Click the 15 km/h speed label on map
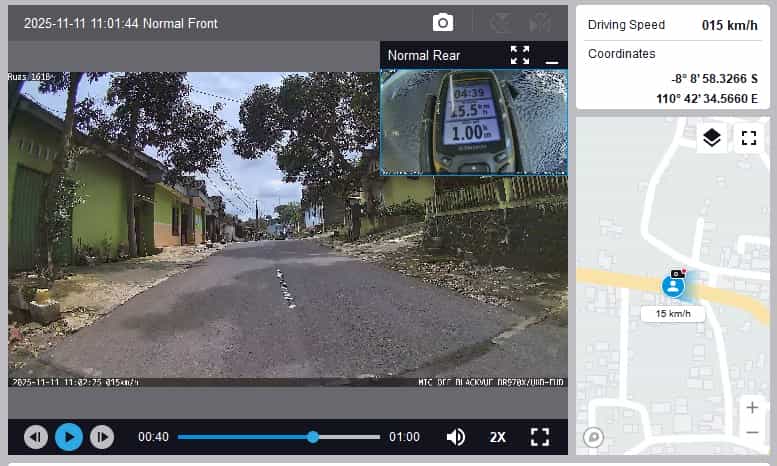The width and height of the screenshot is (777, 466). tap(674, 314)
